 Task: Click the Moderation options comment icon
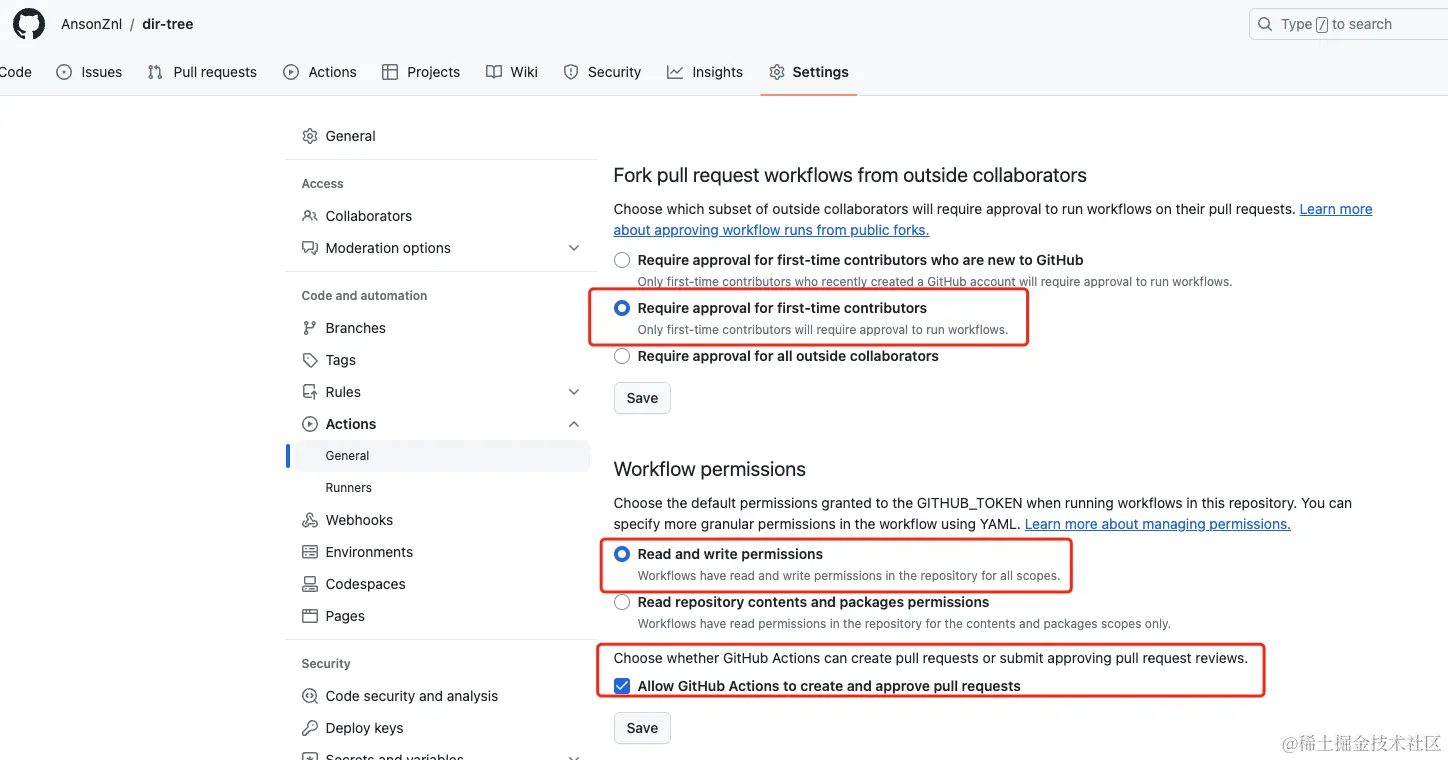coord(310,248)
